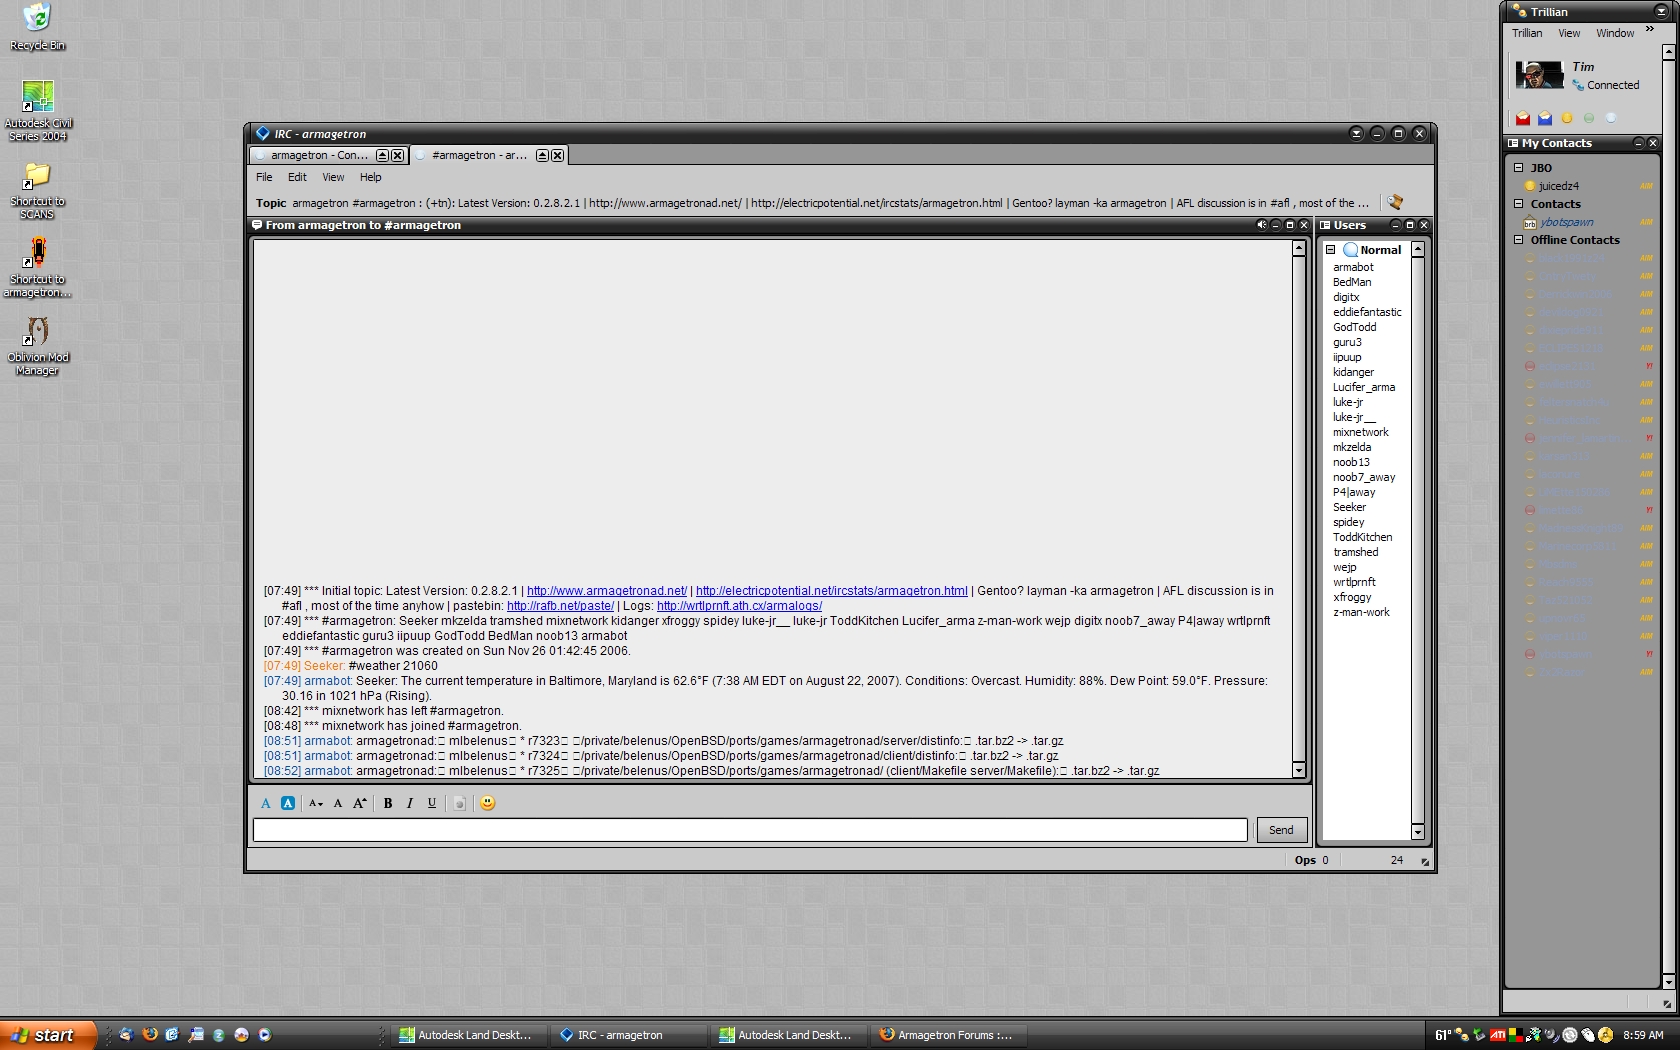Switch to the armagetron - Con... tab

[318, 155]
